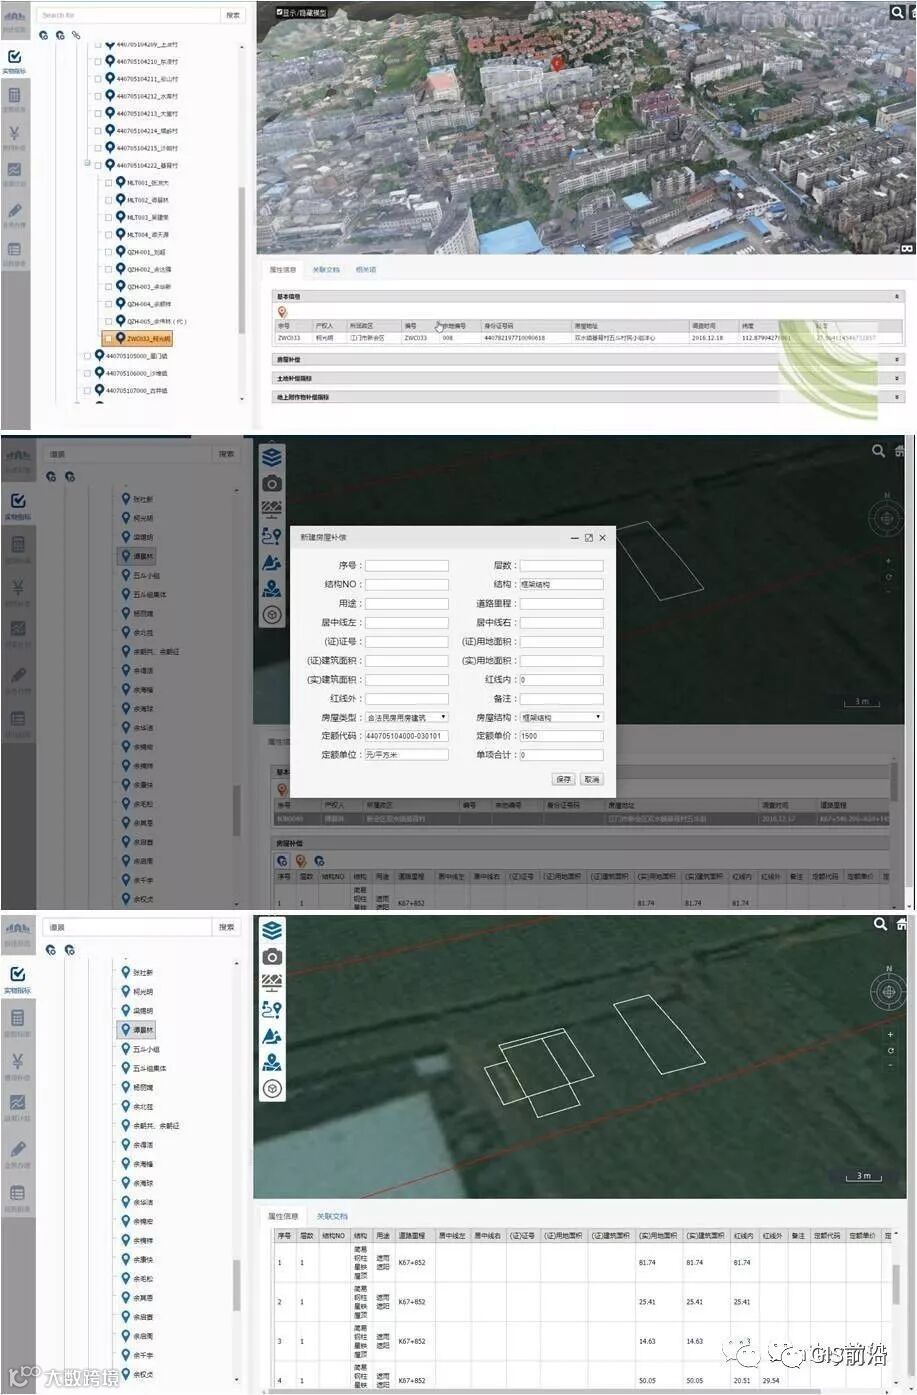Select the route-with-pin tool in middle panel toolbar
Screen dimensions: 917x1395
click(272, 536)
